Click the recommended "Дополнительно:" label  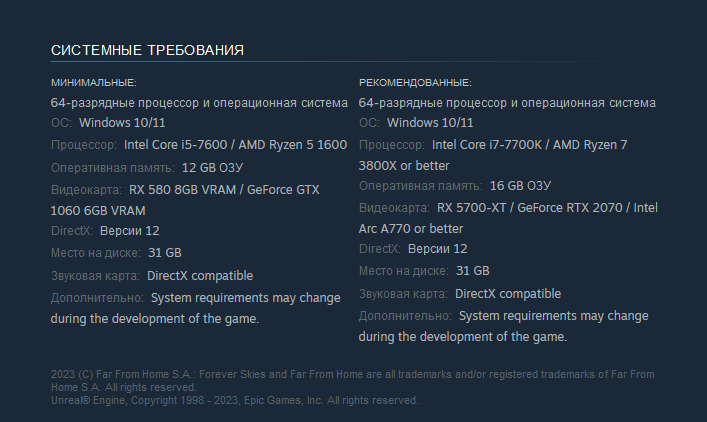[405, 316]
